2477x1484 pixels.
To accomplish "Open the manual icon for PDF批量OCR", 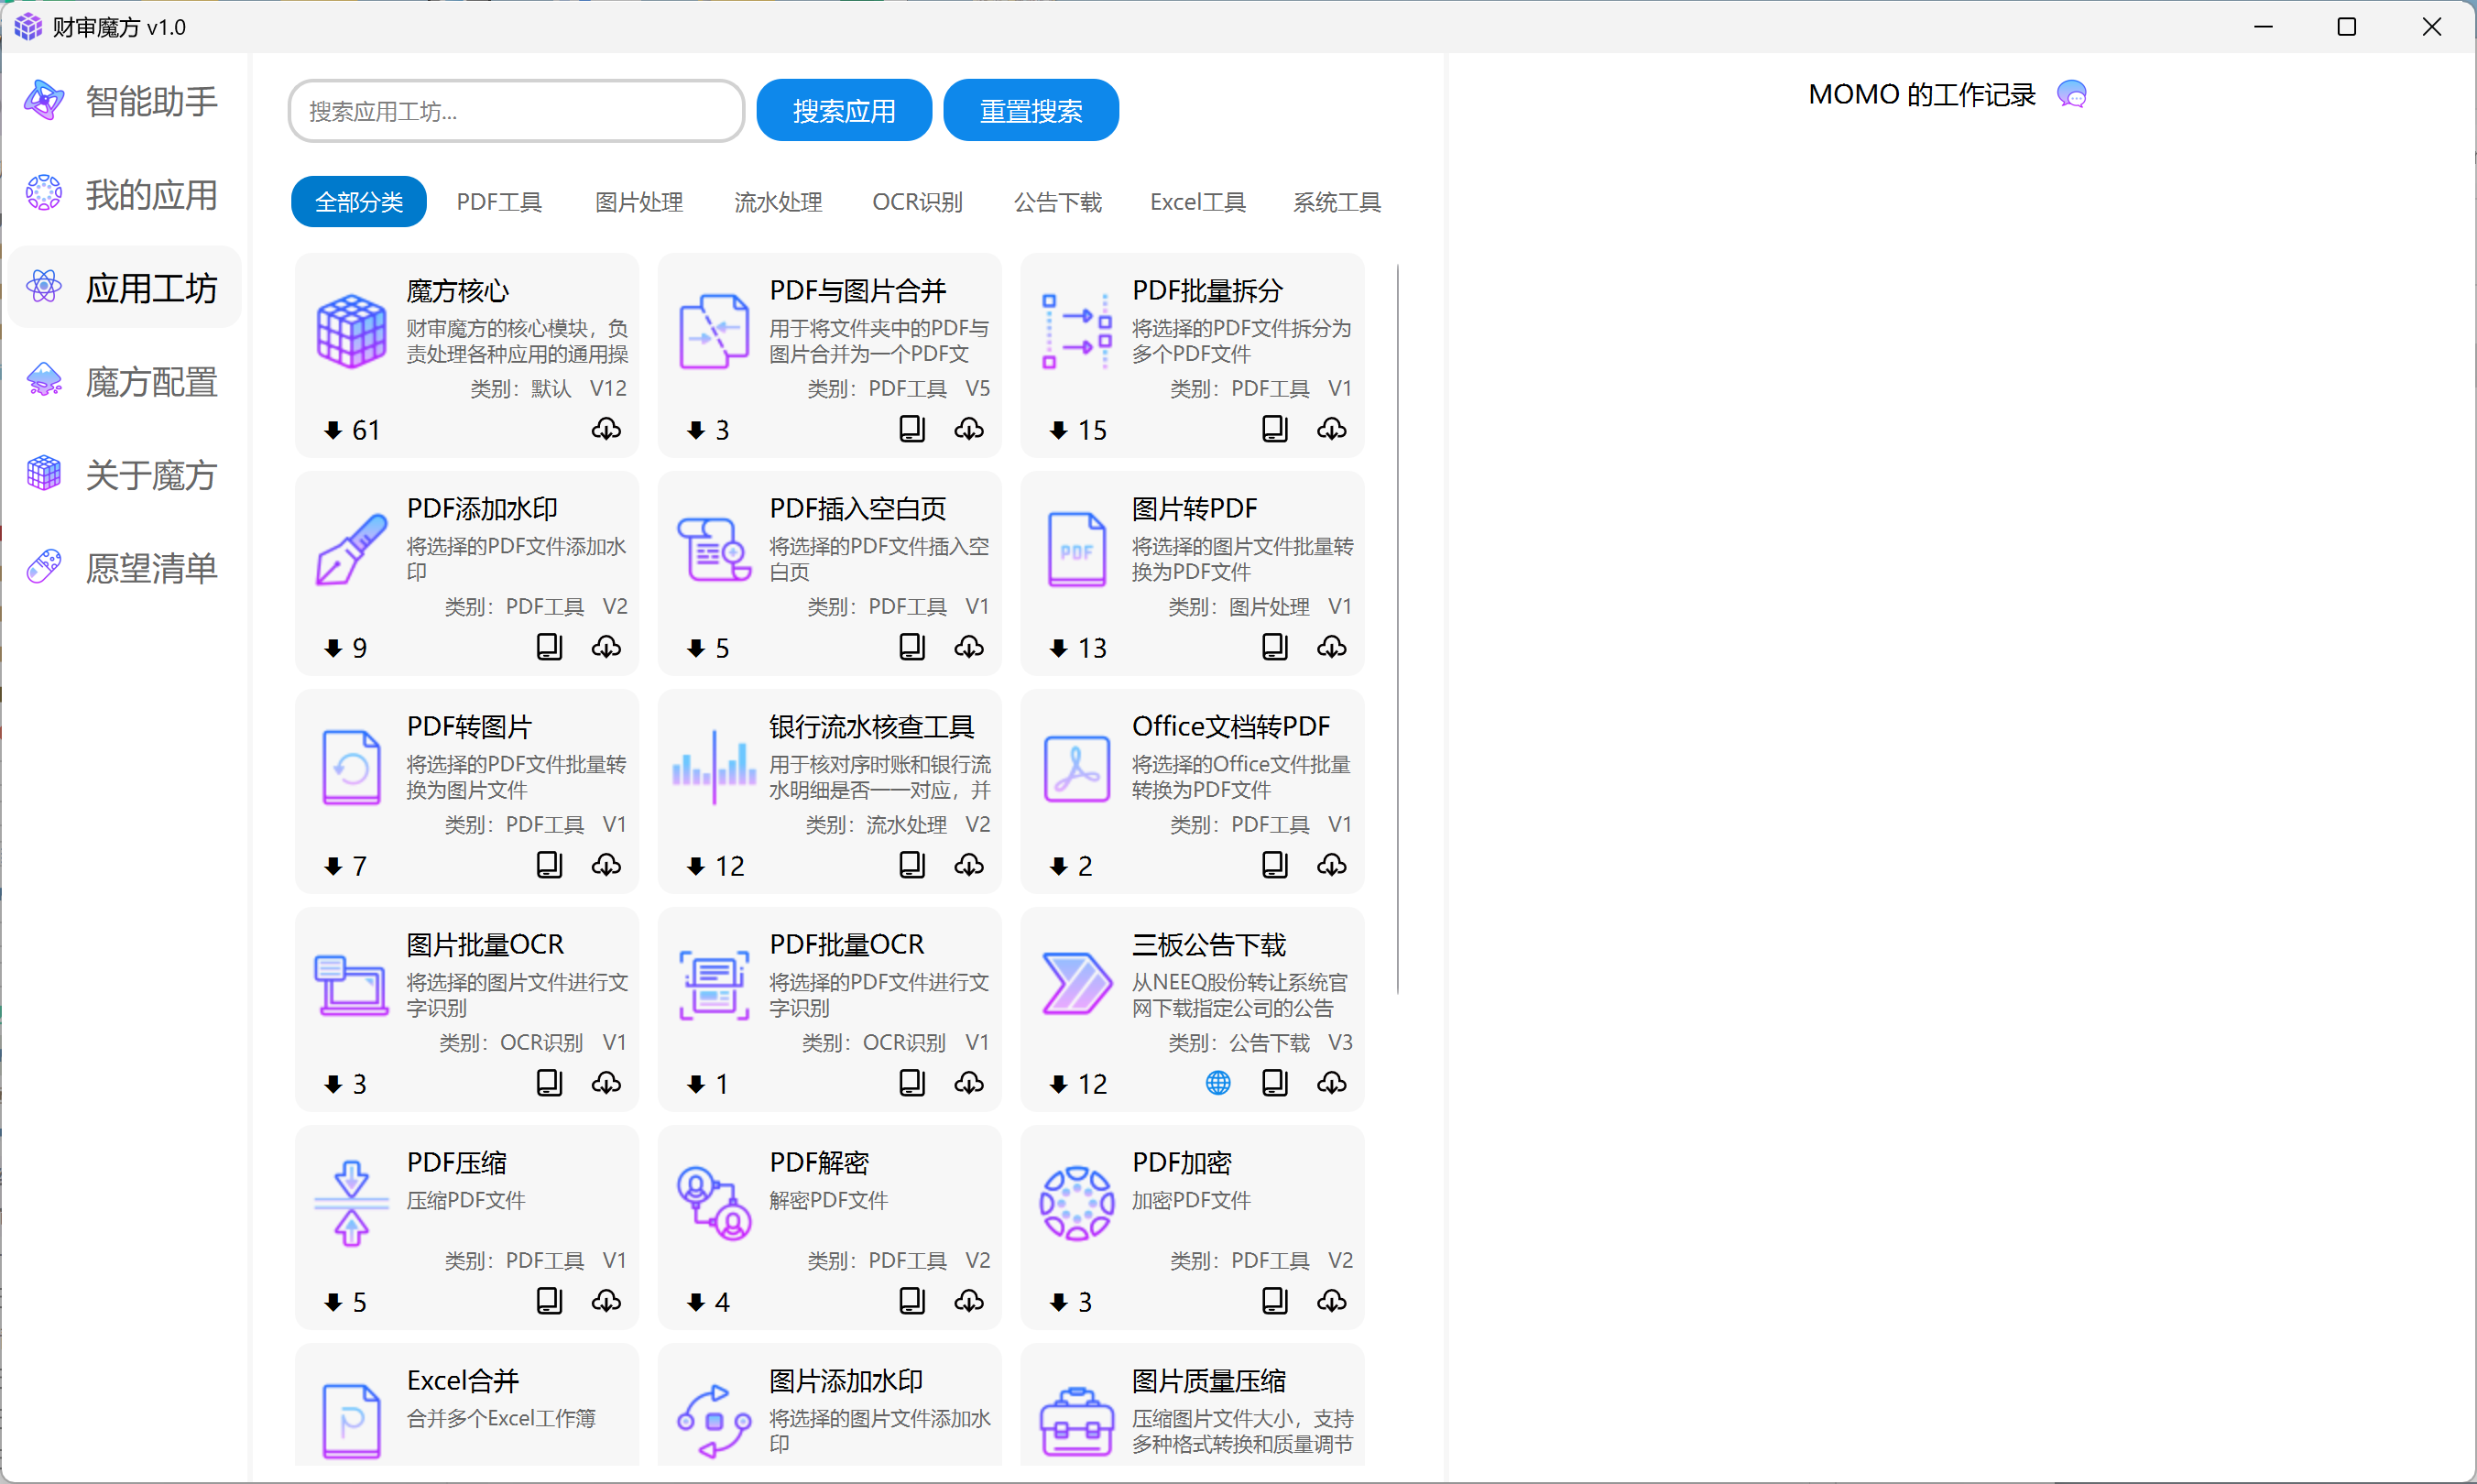I will (x=911, y=1083).
